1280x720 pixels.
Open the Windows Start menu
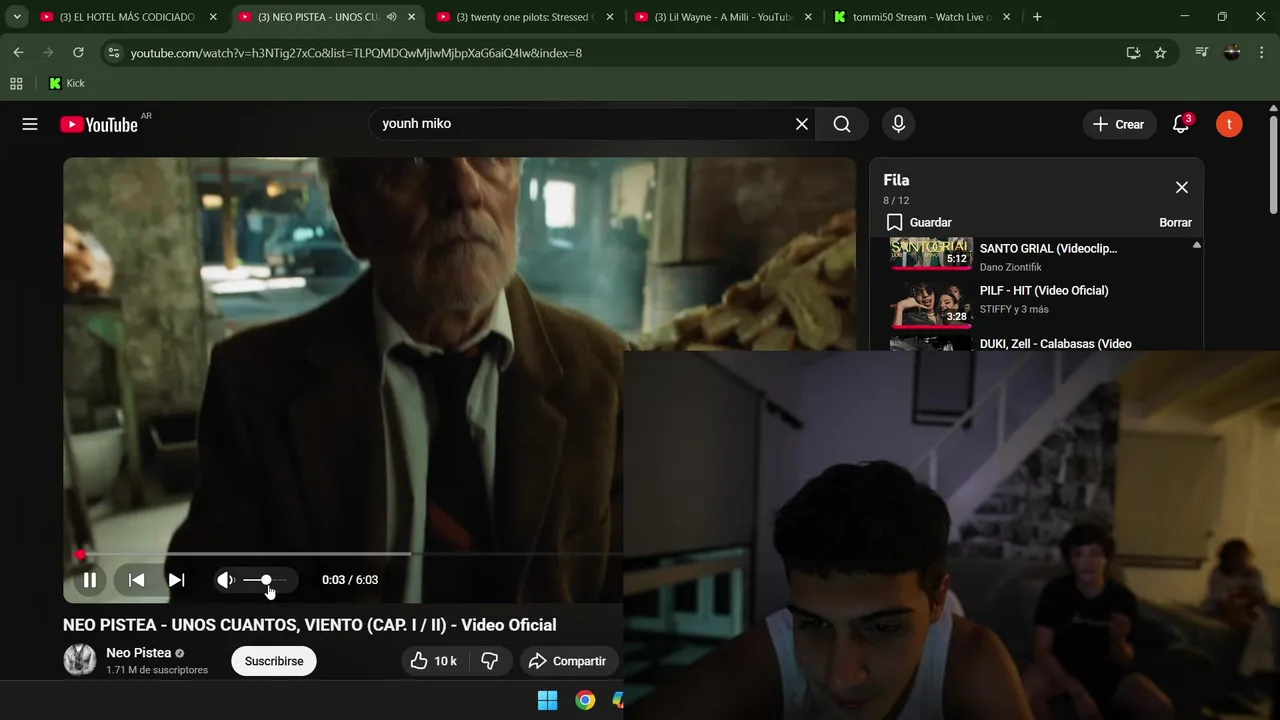pyautogui.click(x=547, y=700)
